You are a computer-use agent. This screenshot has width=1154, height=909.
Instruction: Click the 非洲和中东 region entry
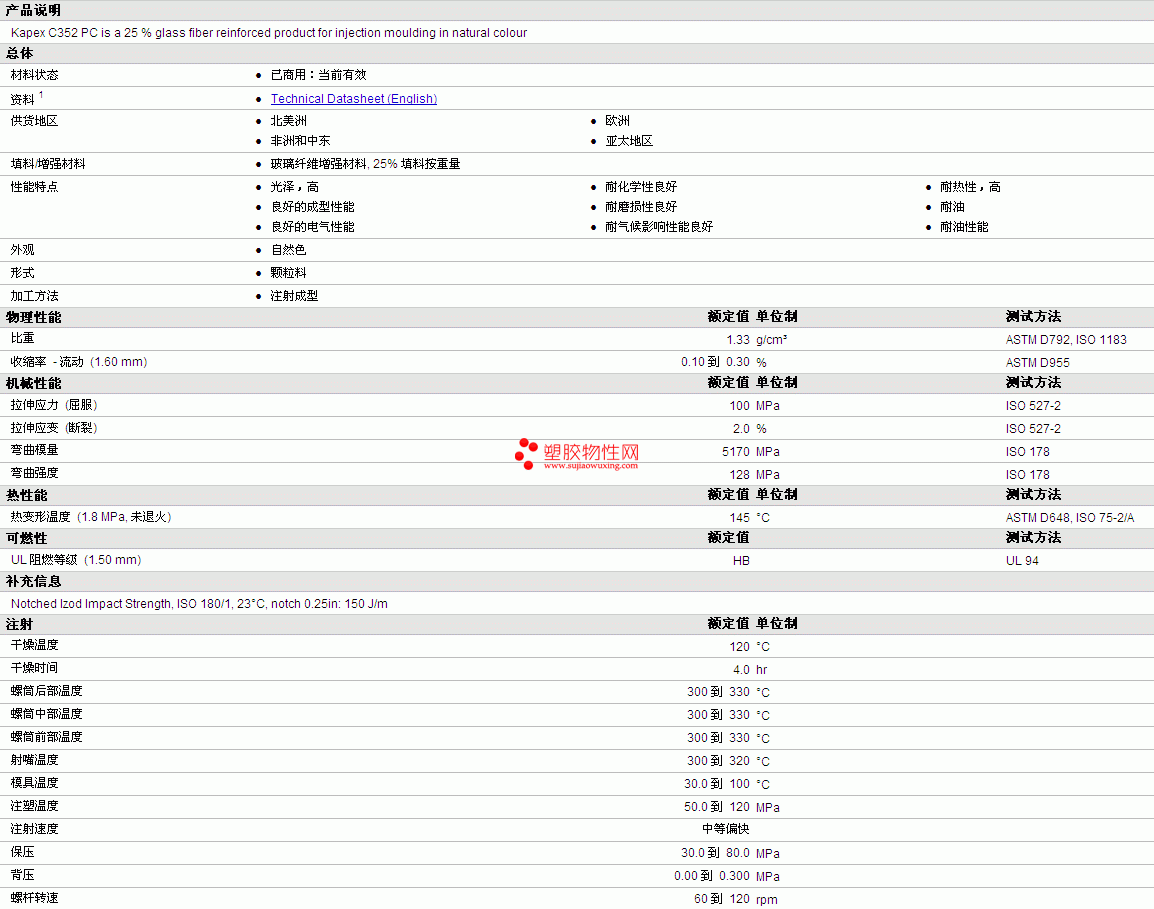[300, 141]
